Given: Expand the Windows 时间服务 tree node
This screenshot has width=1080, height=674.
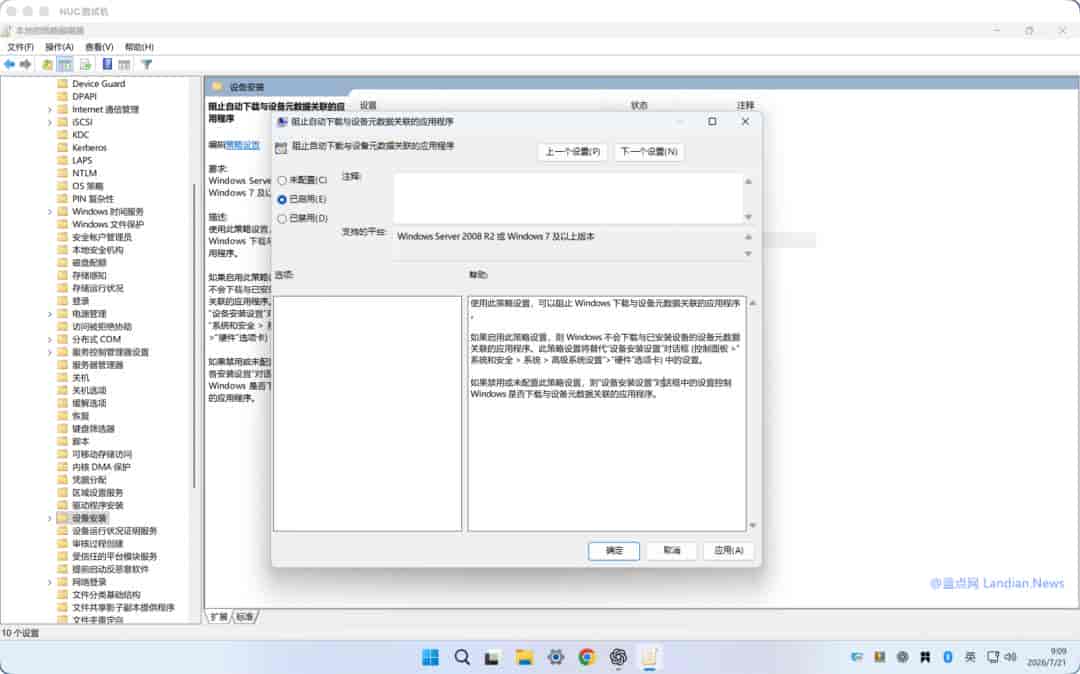Looking at the screenshot, I should coord(50,212).
